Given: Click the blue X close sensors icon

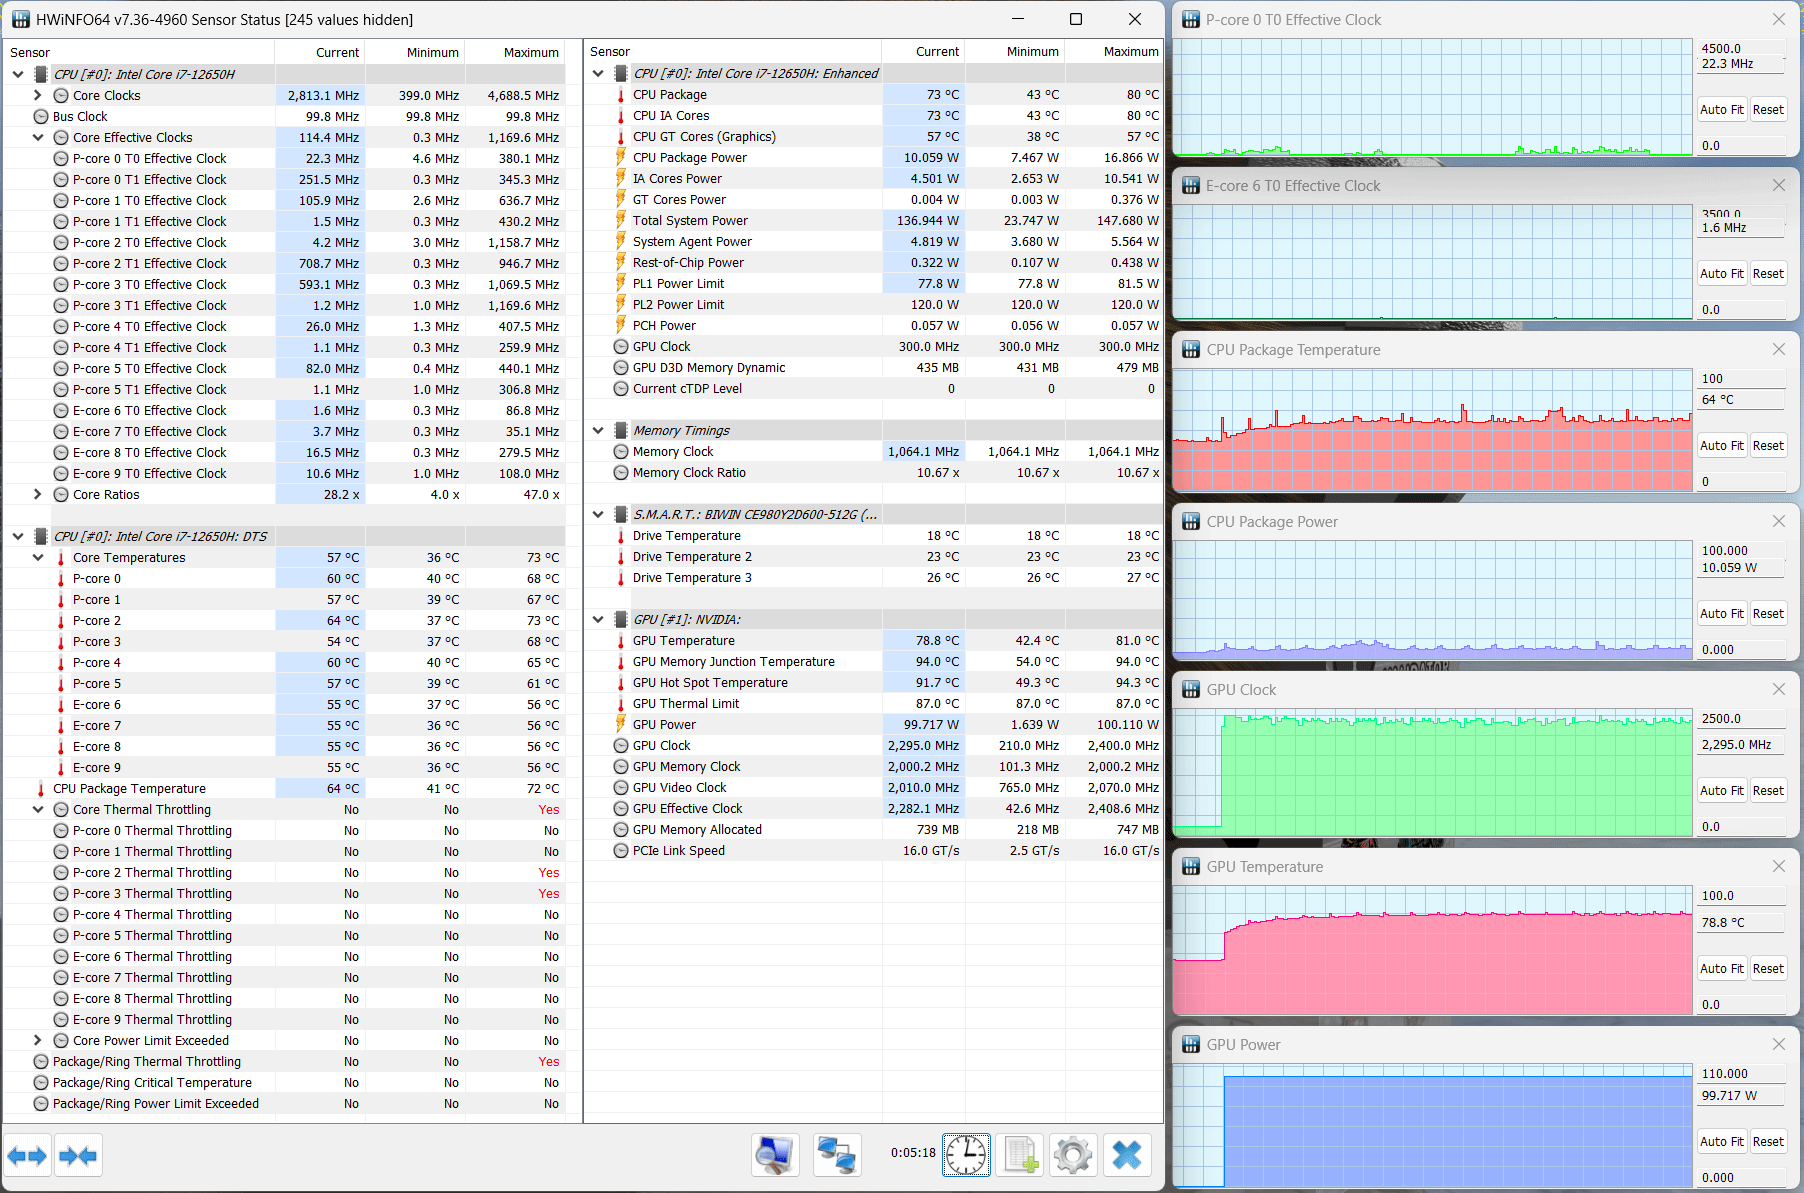Looking at the screenshot, I should coord(1127,1156).
